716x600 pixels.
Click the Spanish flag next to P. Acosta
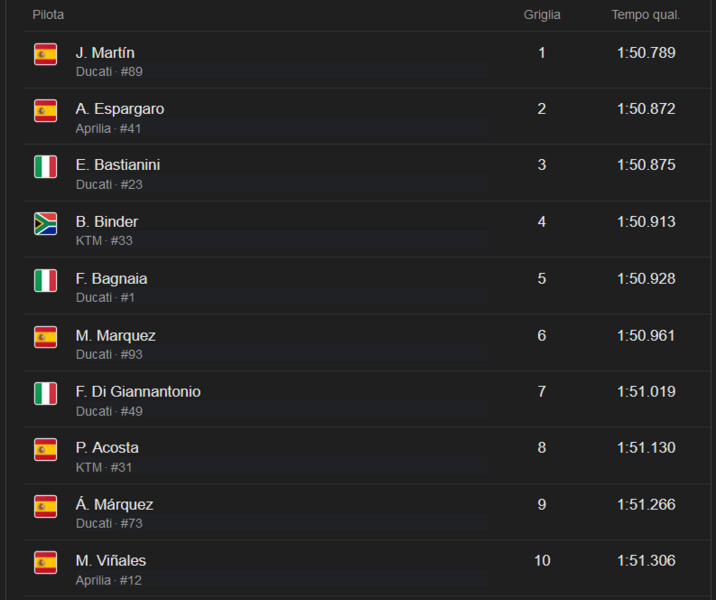[x=45, y=449]
